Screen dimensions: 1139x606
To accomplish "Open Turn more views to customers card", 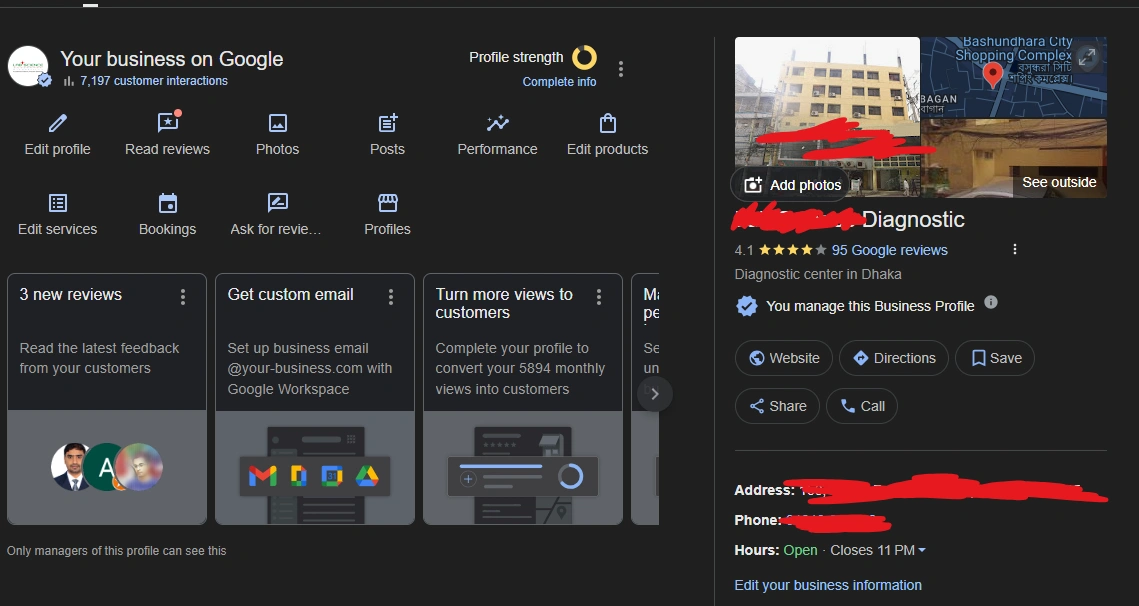I will pyautogui.click(x=523, y=399).
